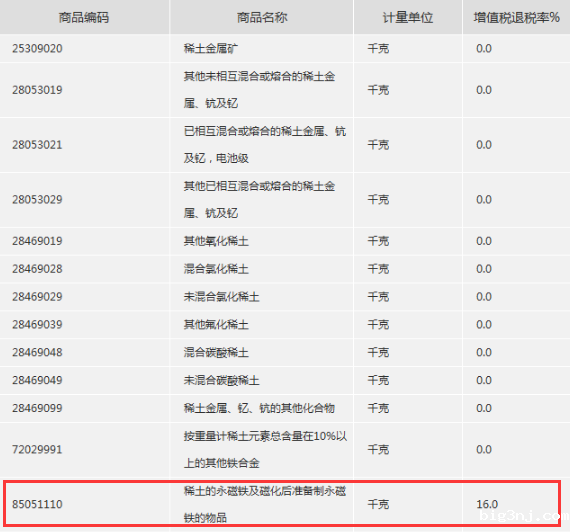This screenshot has height=532, width=570.
Task: Click the 0.0 rate in row 28469029
Action: (x=484, y=296)
